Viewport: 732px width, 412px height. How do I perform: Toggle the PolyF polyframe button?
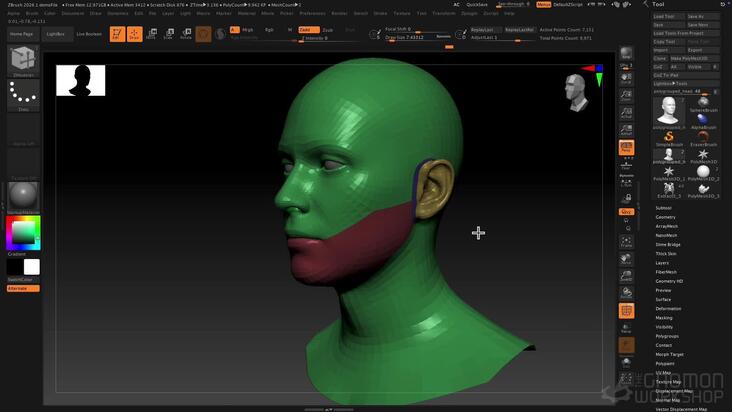(626, 311)
